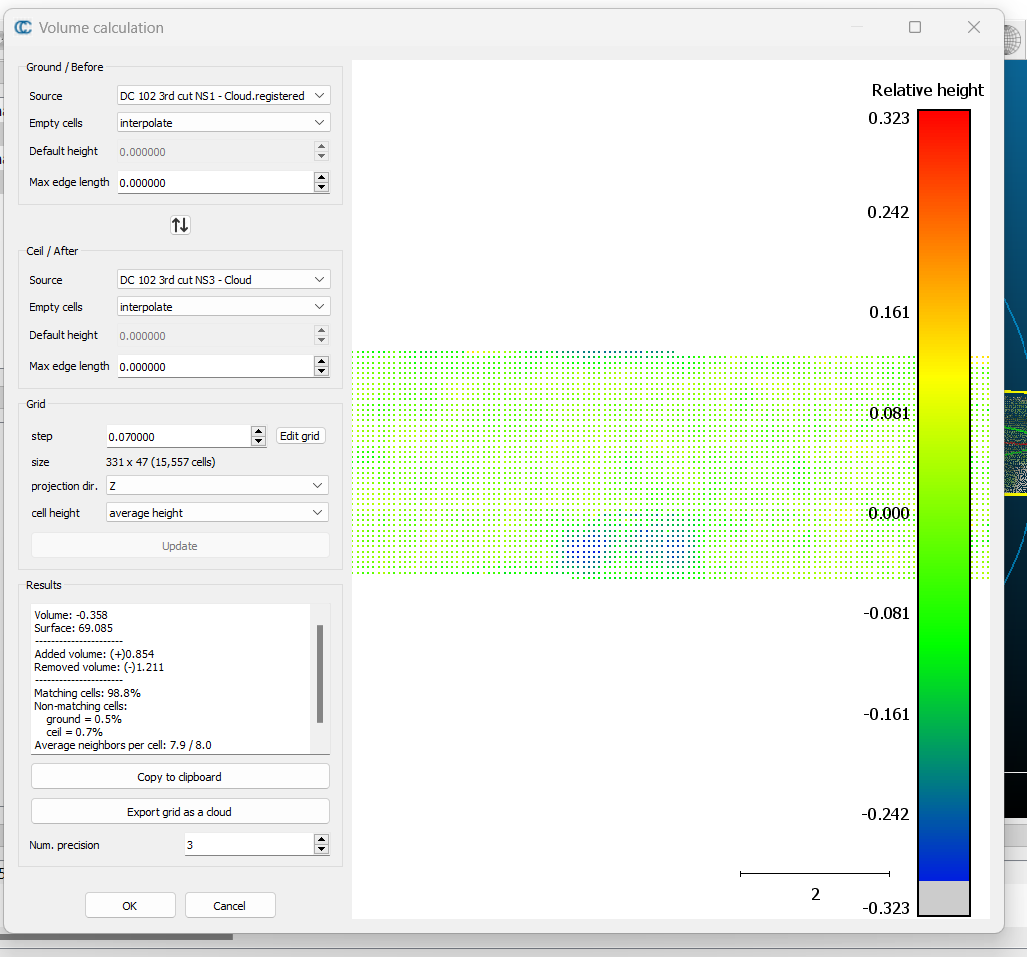
Task: Maximize the Volume calculation dialog
Action: click(x=914, y=28)
